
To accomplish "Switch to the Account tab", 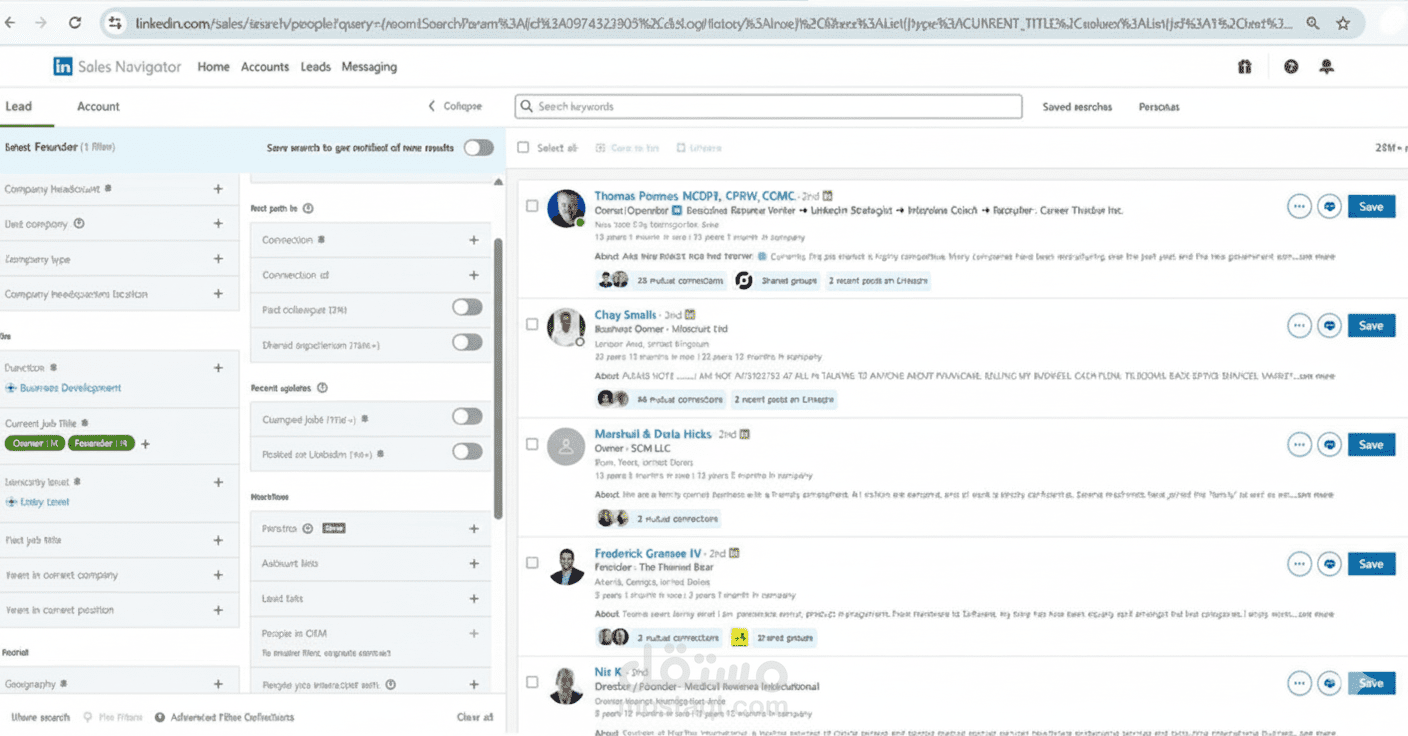I will tap(98, 106).
